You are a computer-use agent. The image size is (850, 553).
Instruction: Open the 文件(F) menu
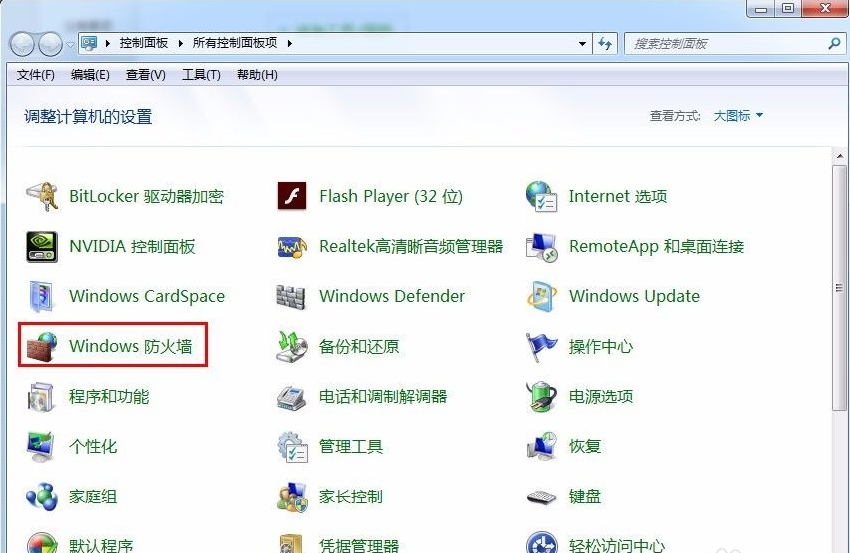point(35,75)
